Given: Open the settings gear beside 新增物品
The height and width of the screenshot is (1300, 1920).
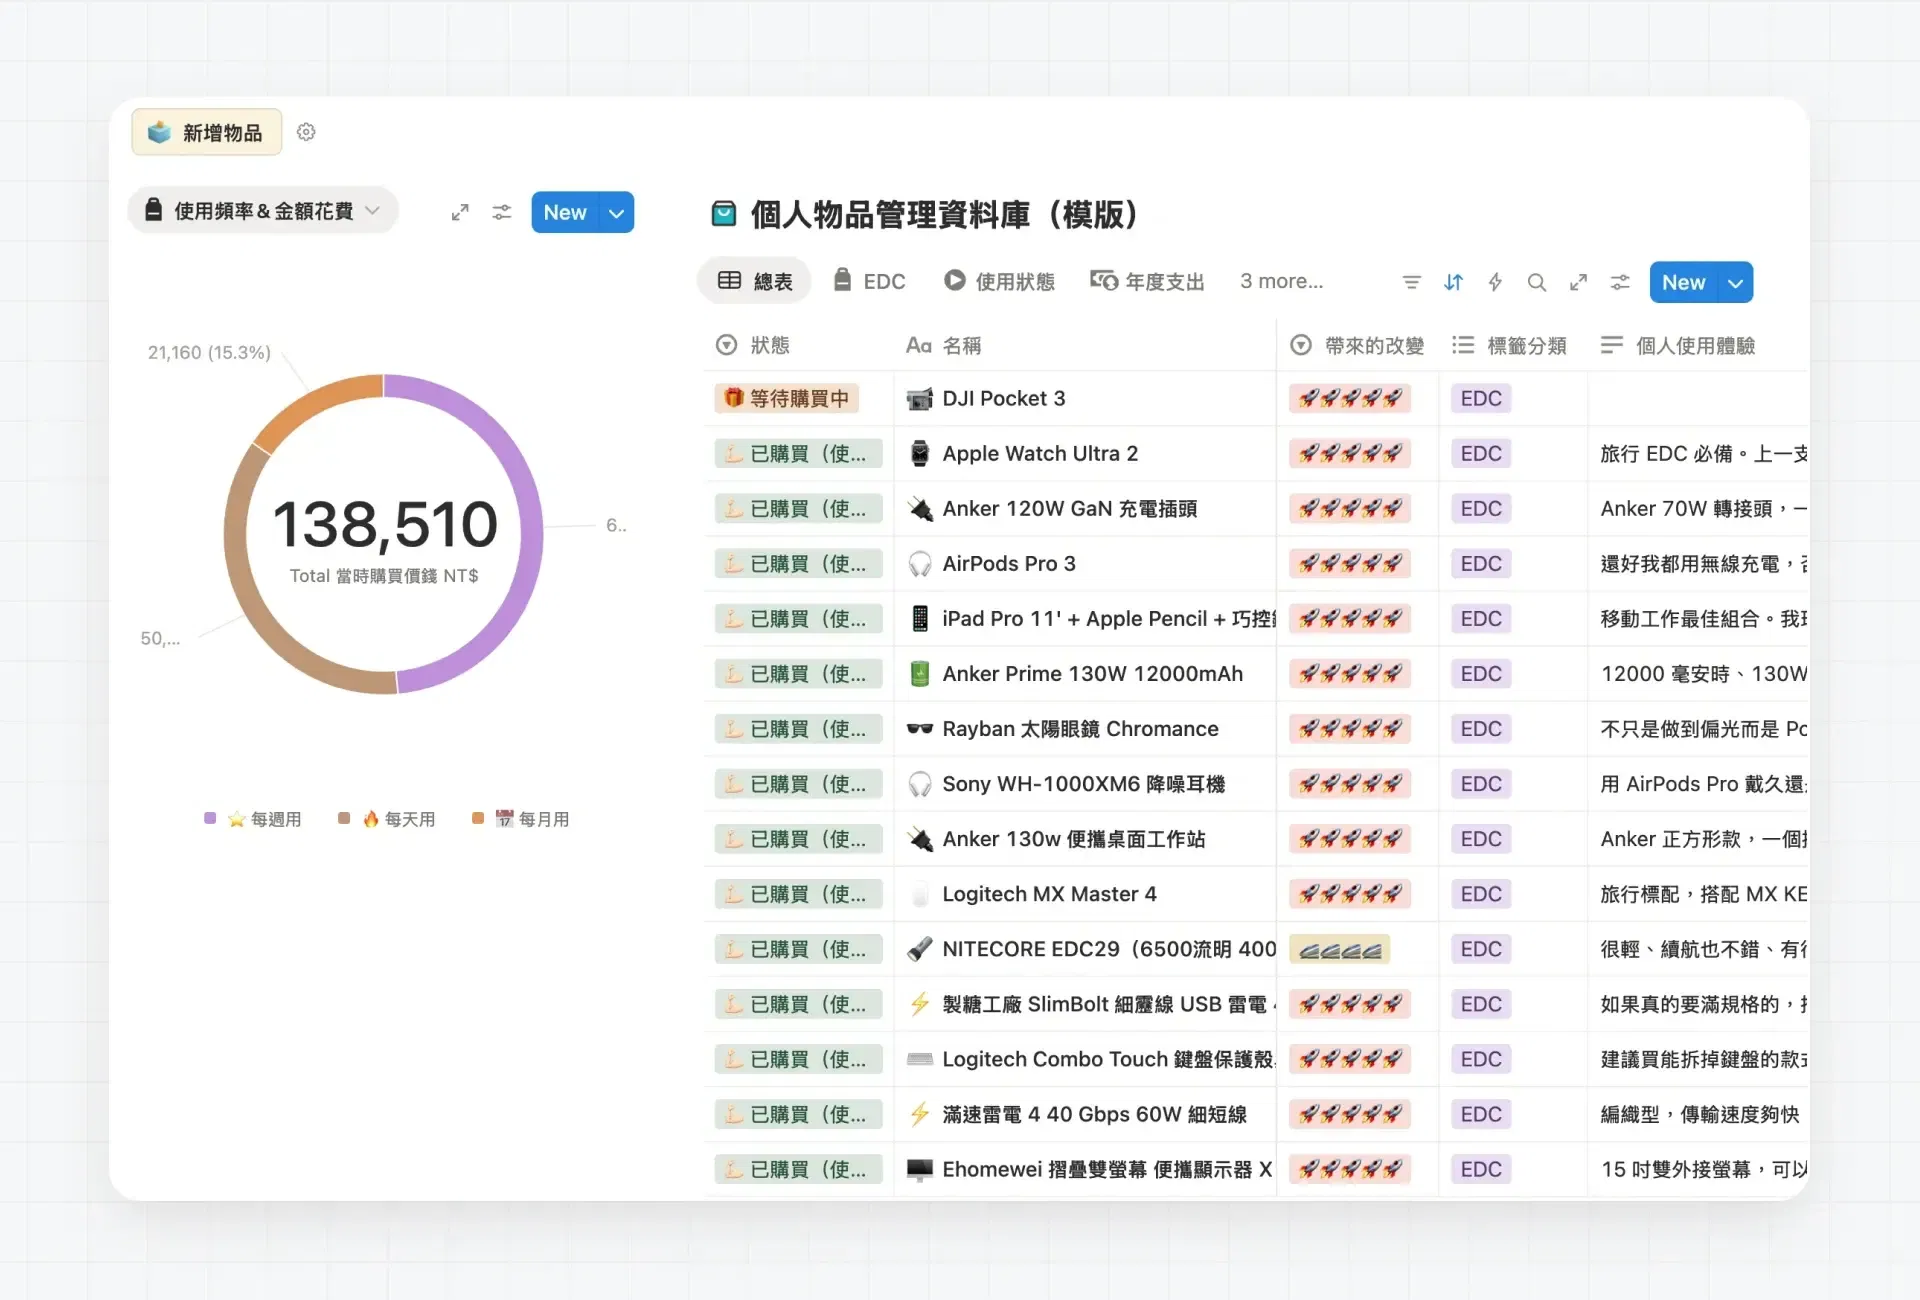Looking at the screenshot, I should (306, 132).
